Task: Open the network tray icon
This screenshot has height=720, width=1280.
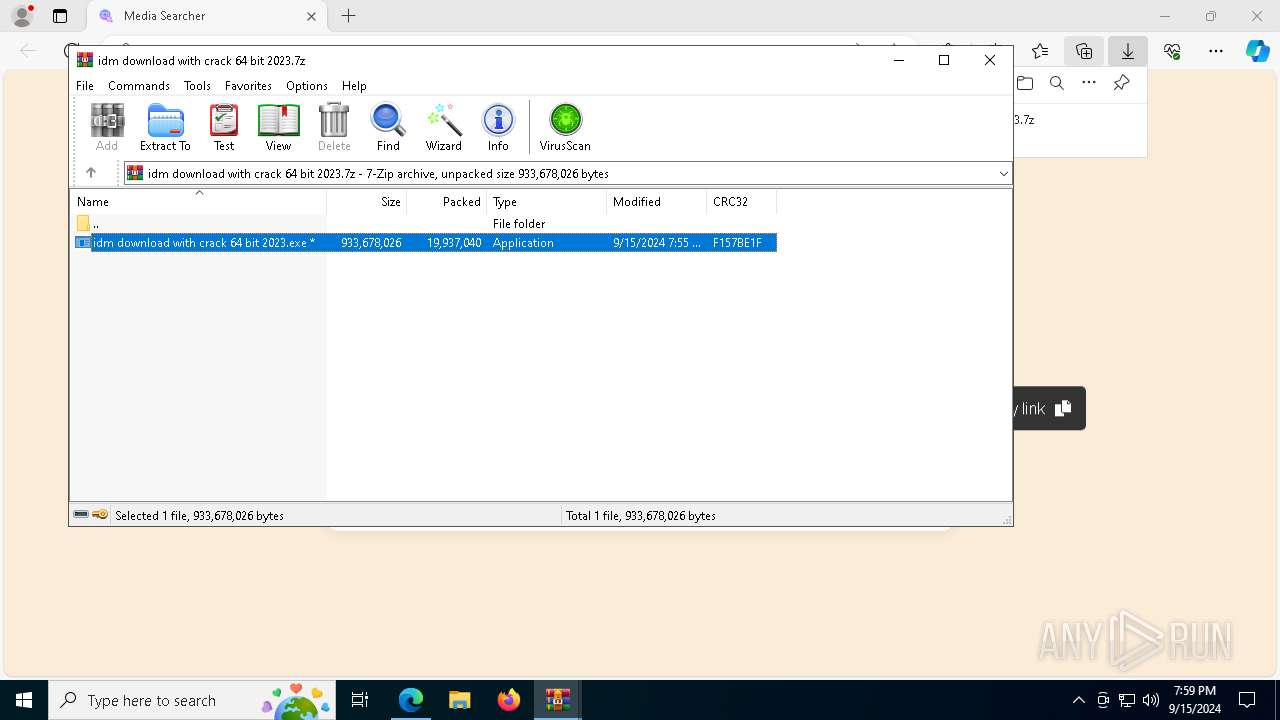Action: tap(1127, 700)
